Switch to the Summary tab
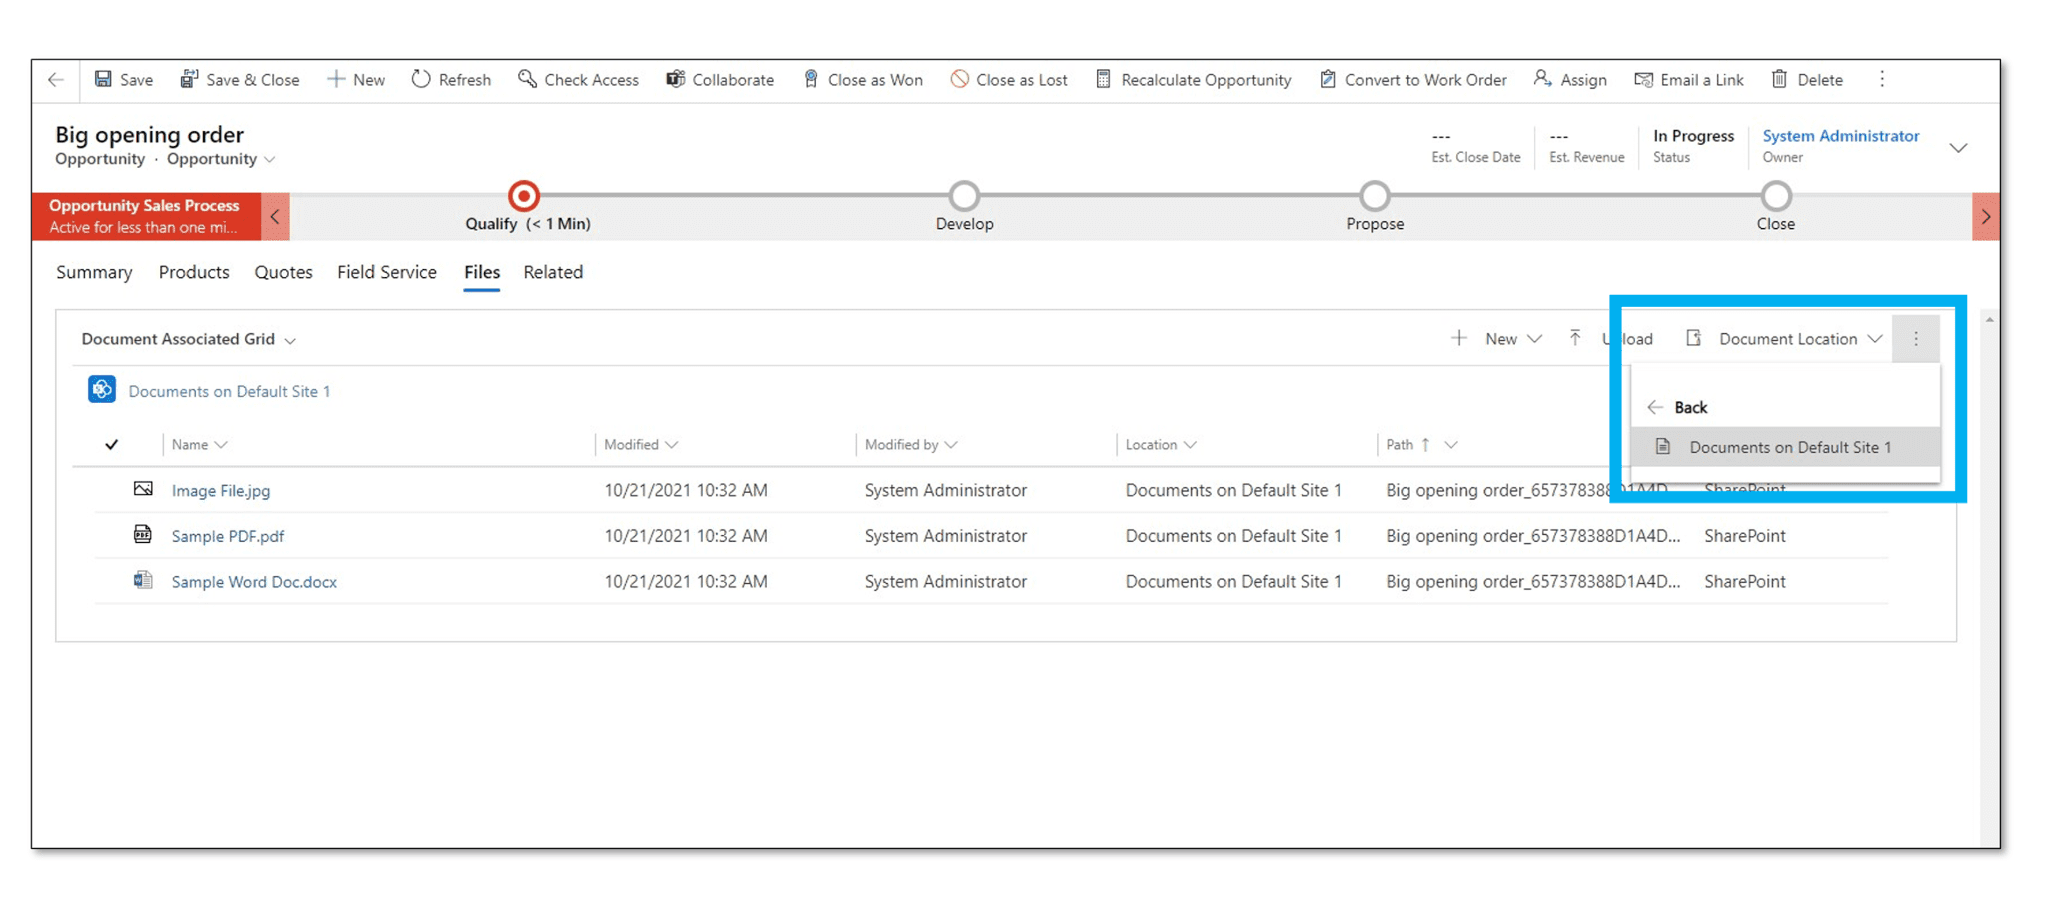 pos(94,272)
